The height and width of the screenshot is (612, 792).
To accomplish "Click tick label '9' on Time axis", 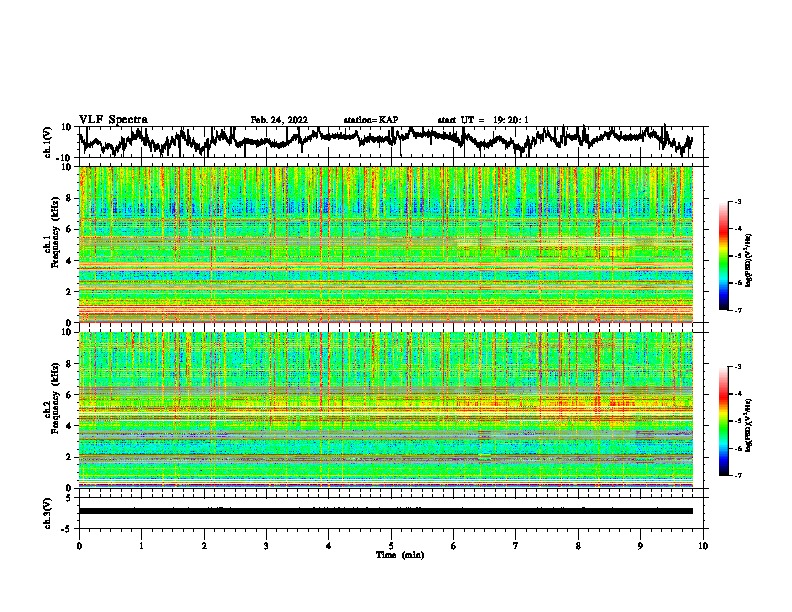I will coord(640,546).
